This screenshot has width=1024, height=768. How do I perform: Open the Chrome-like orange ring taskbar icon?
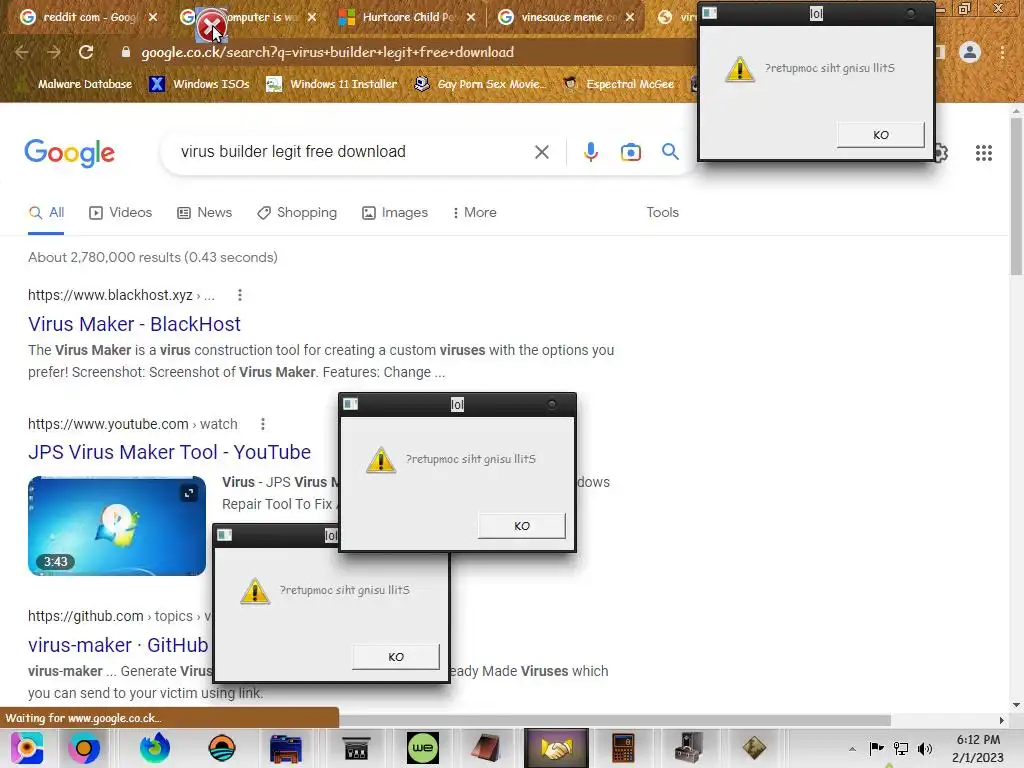tap(84, 748)
